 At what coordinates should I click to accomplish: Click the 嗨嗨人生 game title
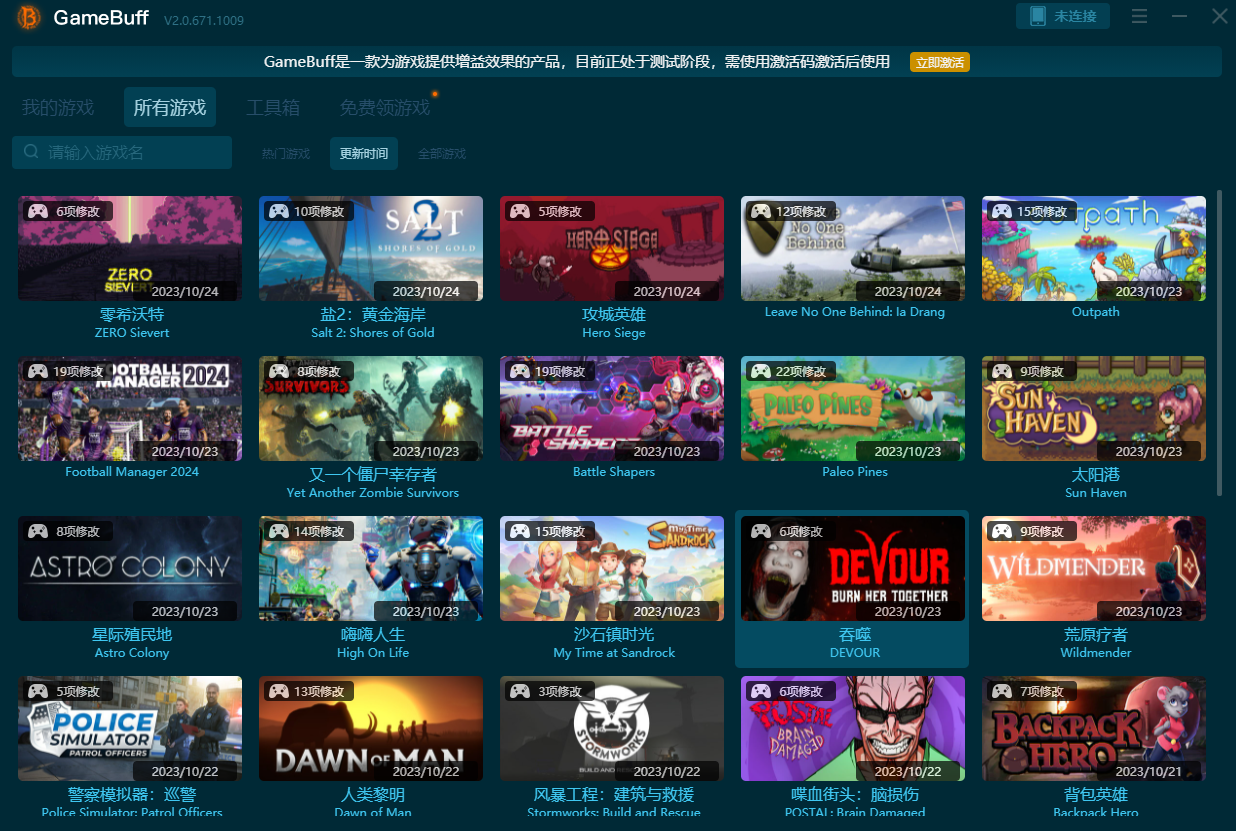coord(373,634)
